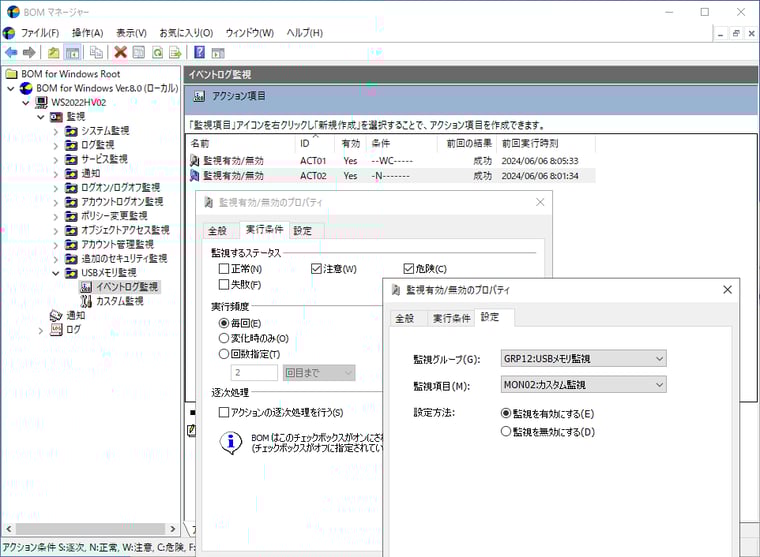The image size is (760, 557).
Task: Expand the ログ tree node
Action: point(41,330)
